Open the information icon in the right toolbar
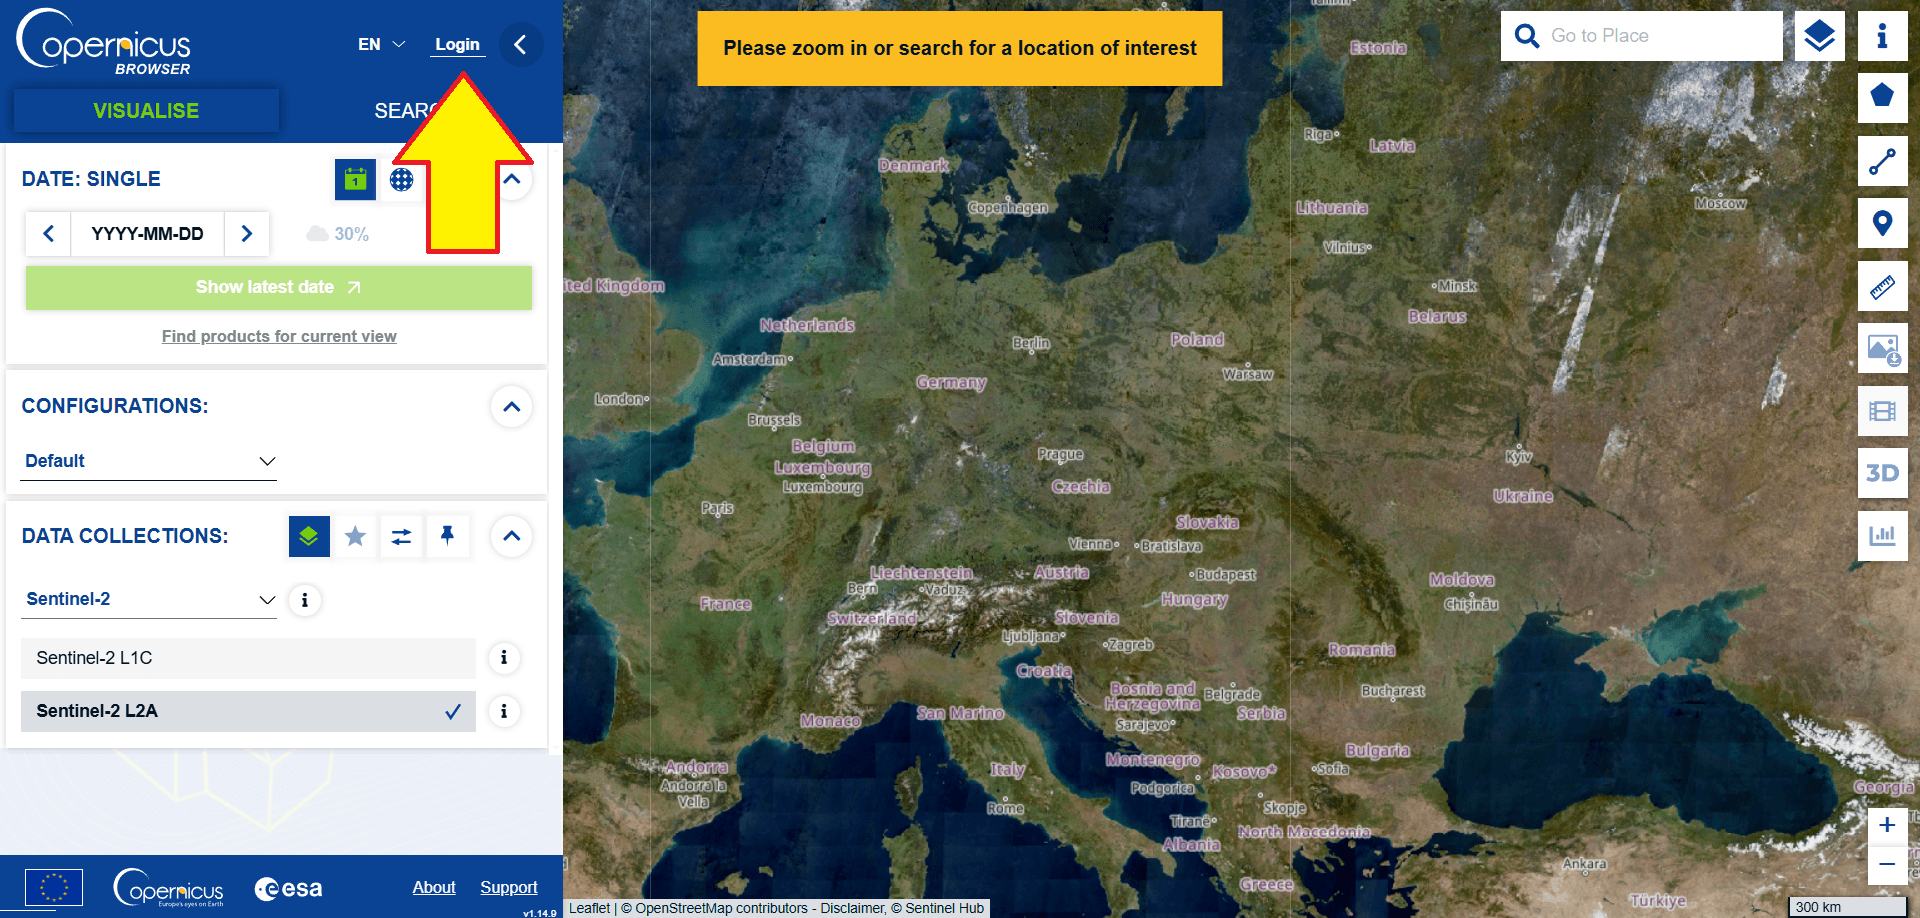The height and width of the screenshot is (918, 1920). (x=1882, y=36)
